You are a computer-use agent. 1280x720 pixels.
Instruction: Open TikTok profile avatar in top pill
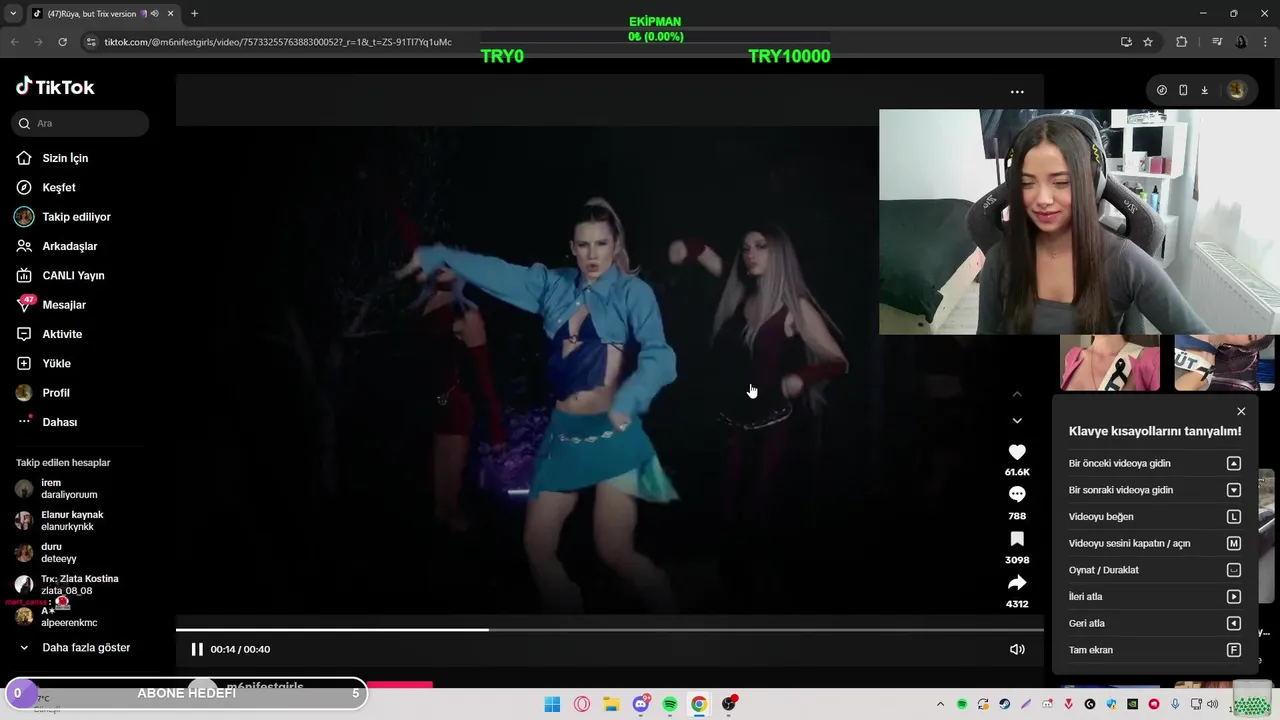[1237, 90]
